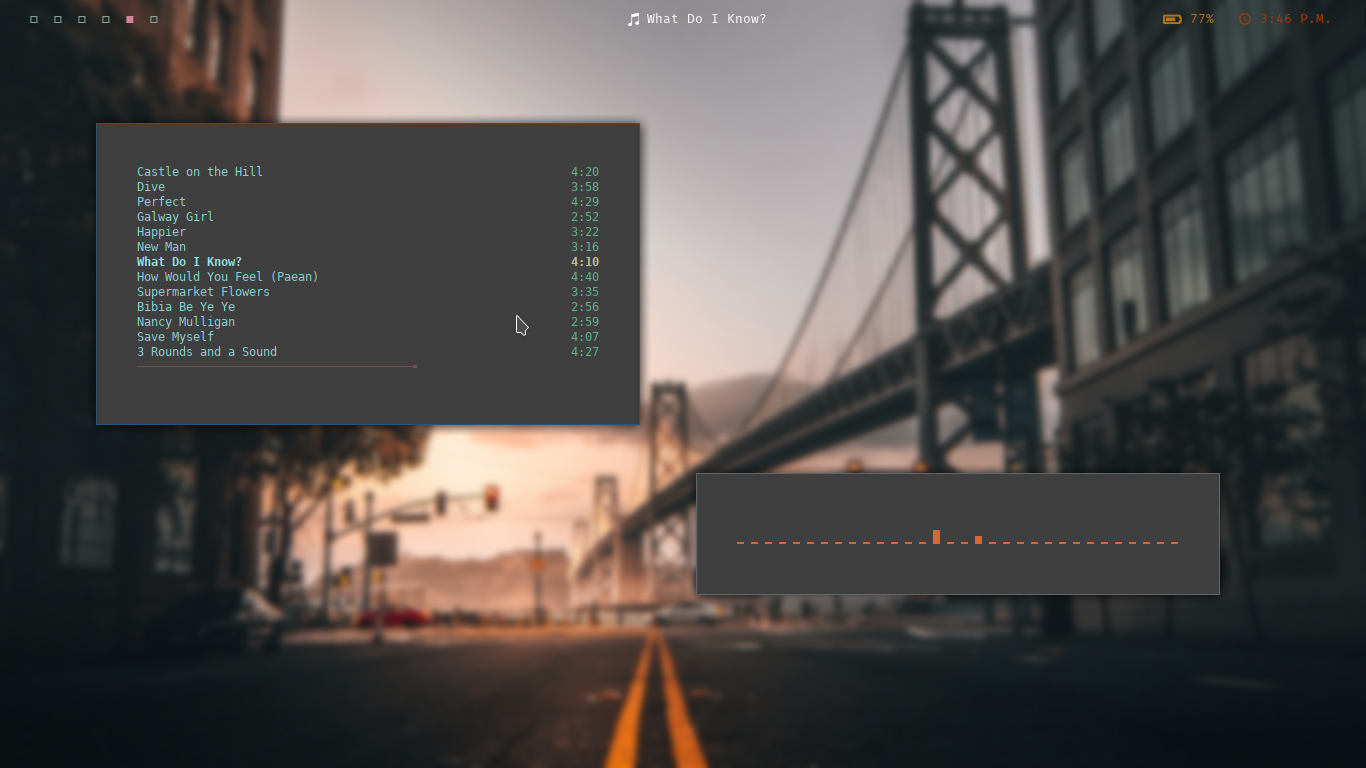Switch to the active pink workspace indicator

point(129,18)
